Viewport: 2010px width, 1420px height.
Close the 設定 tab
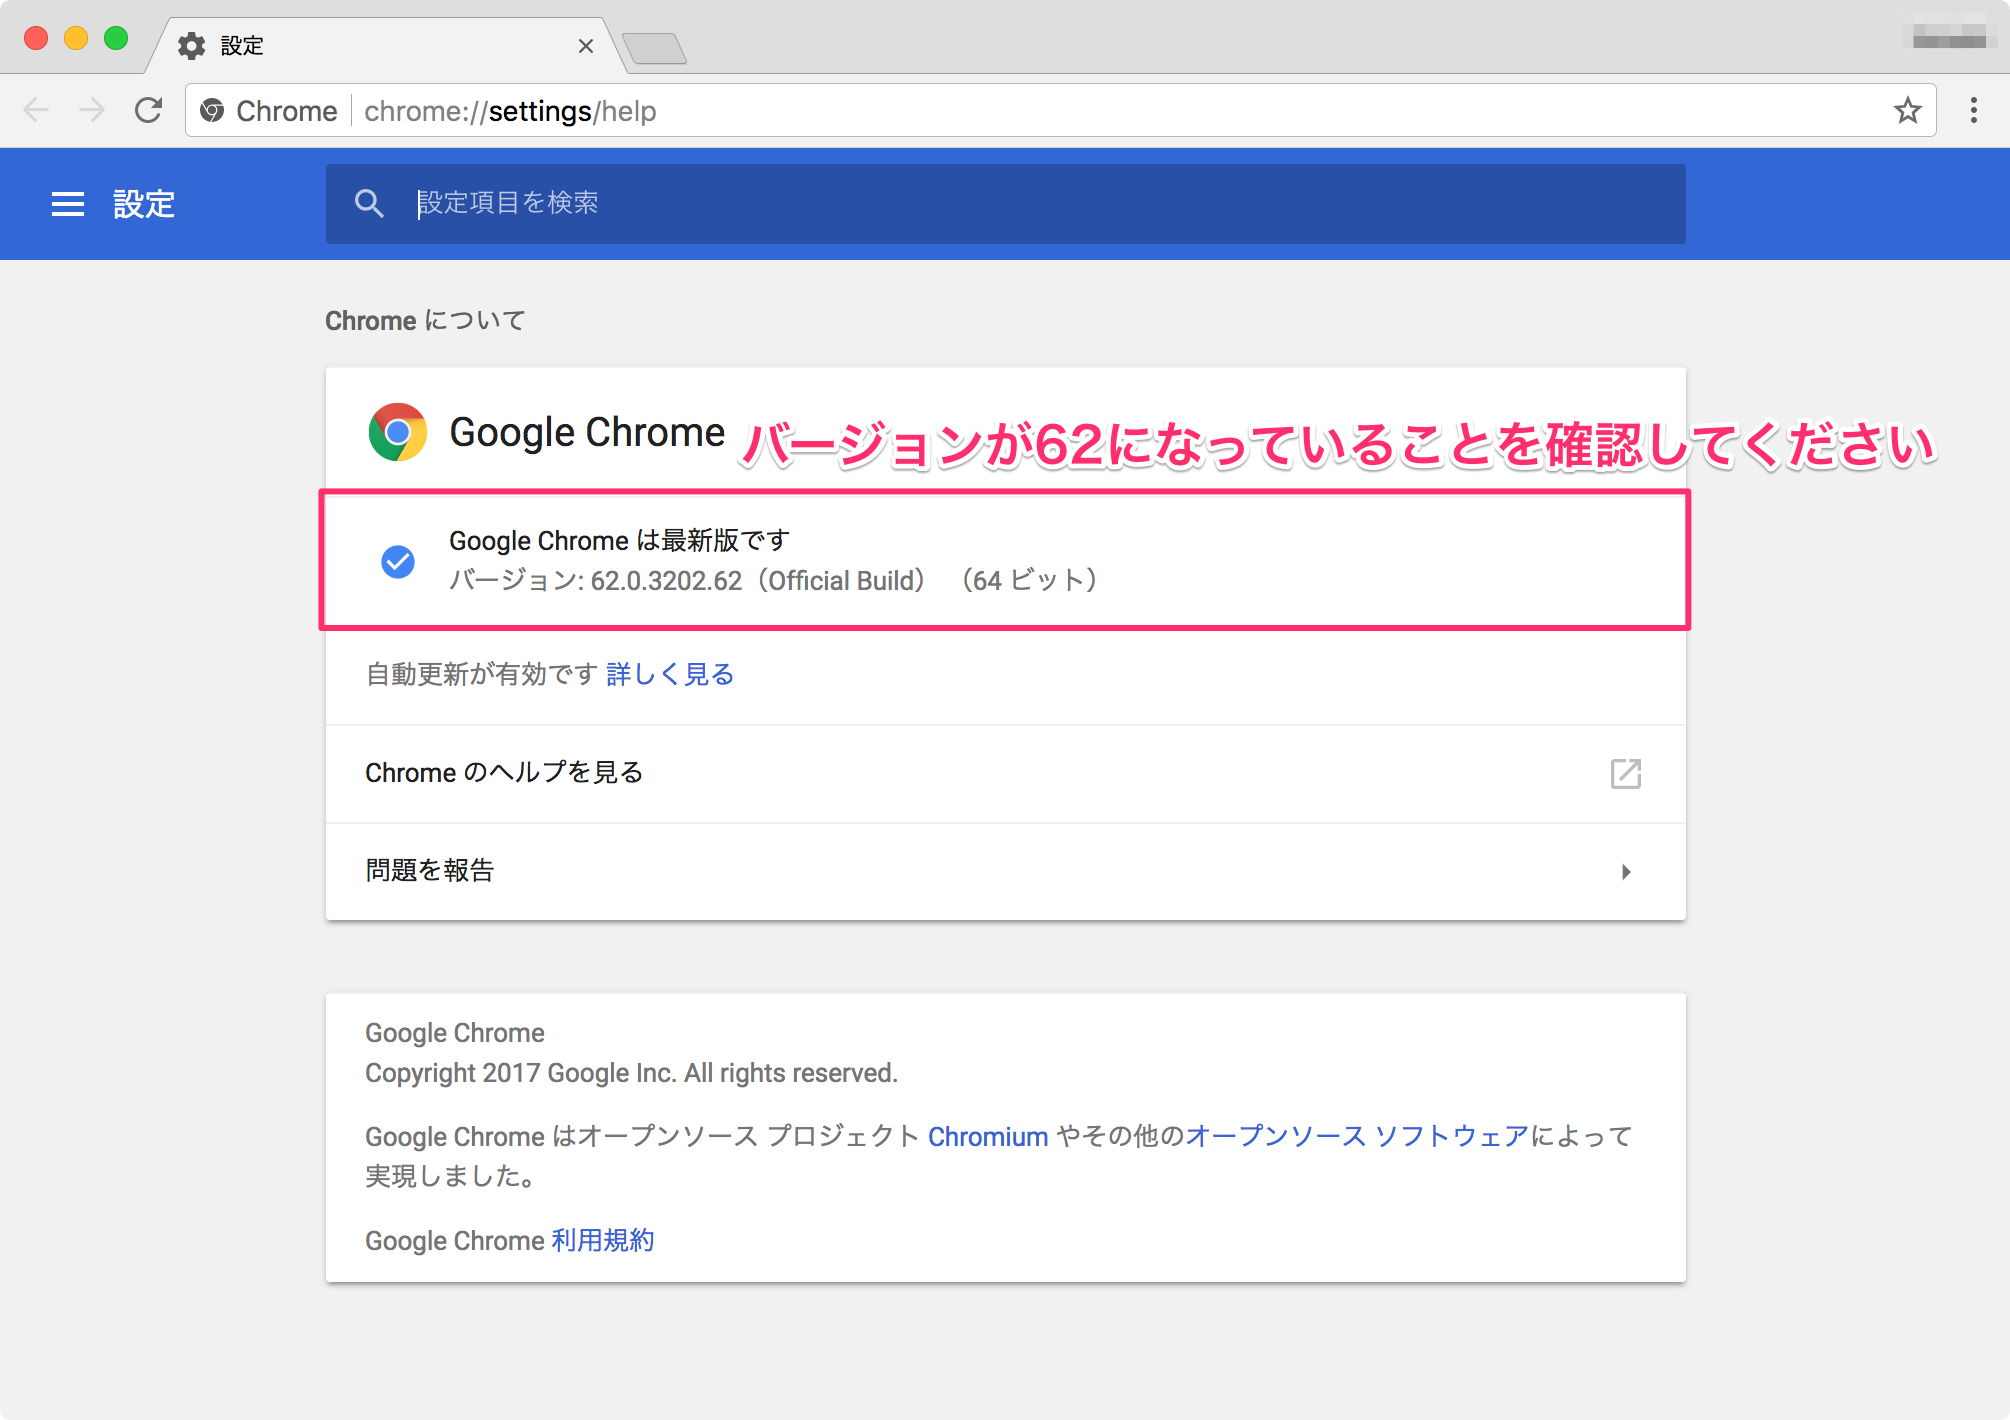pyautogui.click(x=586, y=46)
